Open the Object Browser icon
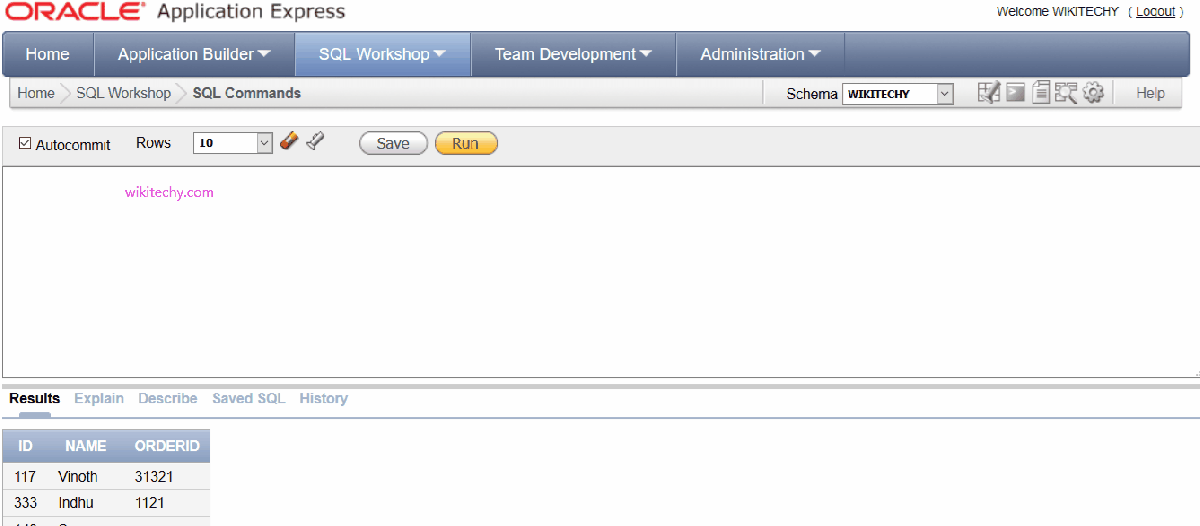The image size is (1200, 526). pos(989,93)
